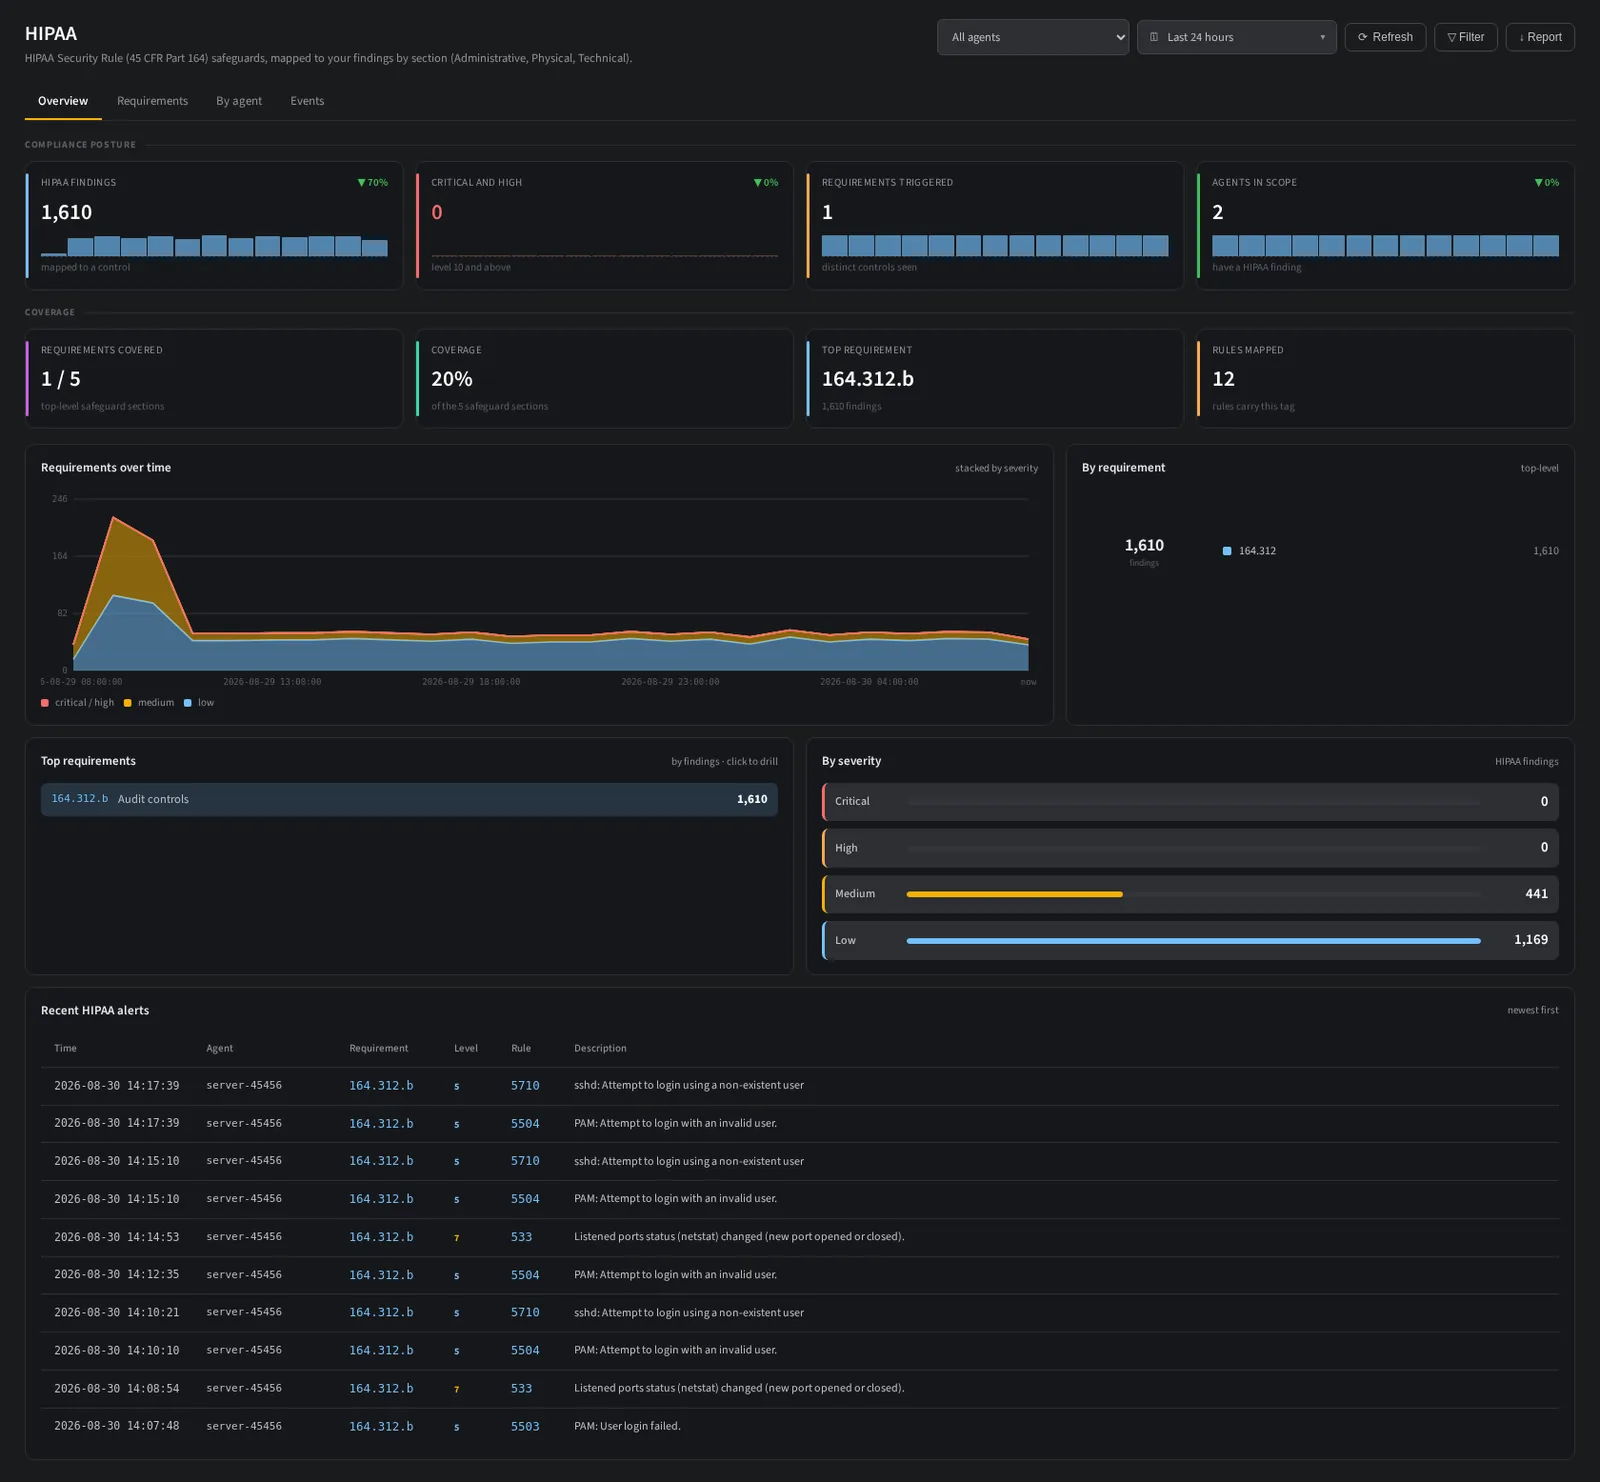Image resolution: width=1600 pixels, height=1482 pixels.
Task: Toggle the low legend swatch
Action: (x=188, y=703)
